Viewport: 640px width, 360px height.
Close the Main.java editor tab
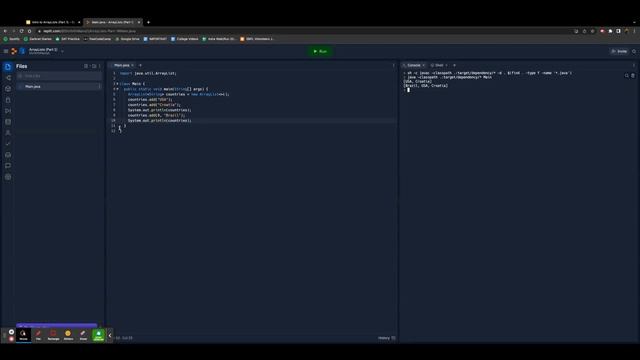point(133,65)
